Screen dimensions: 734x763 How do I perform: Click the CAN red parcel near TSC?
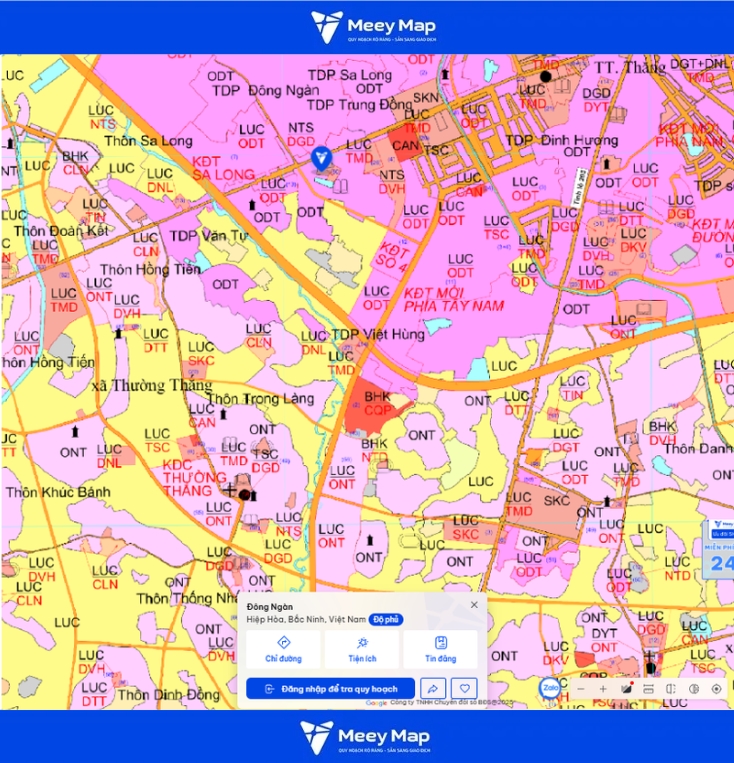pos(405,145)
